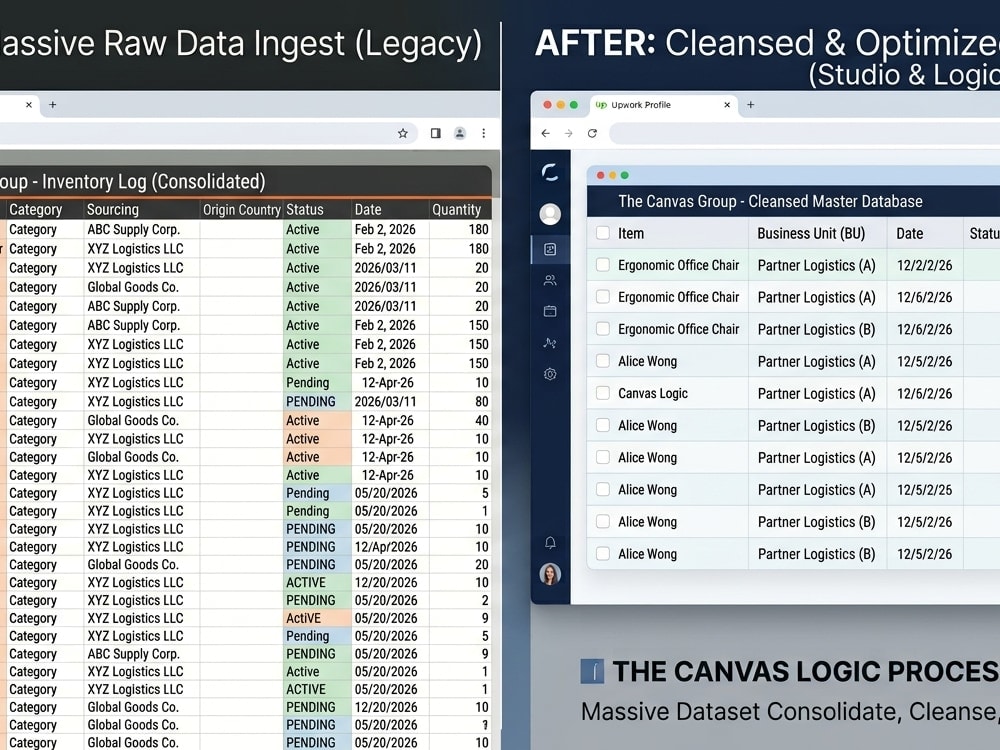Open the woman's profile photo in sidebar
1000x750 pixels.
pyautogui.click(x=550, y=574)
